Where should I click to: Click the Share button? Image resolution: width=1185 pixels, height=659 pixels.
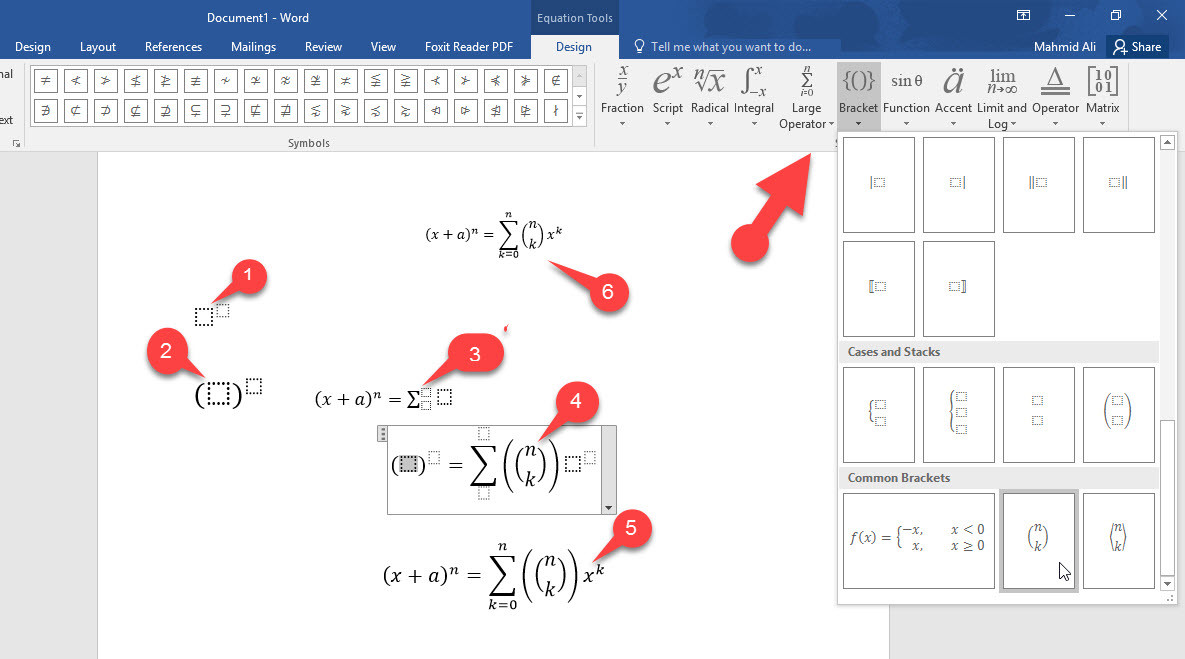(x=1137, y=46)
